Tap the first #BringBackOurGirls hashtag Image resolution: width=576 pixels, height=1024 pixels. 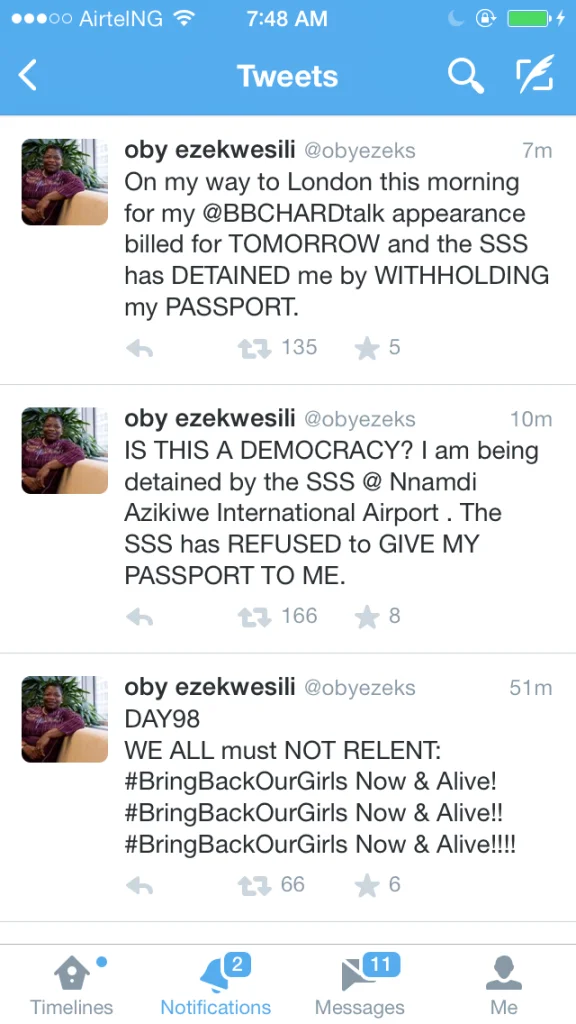[x=229, y=782]
